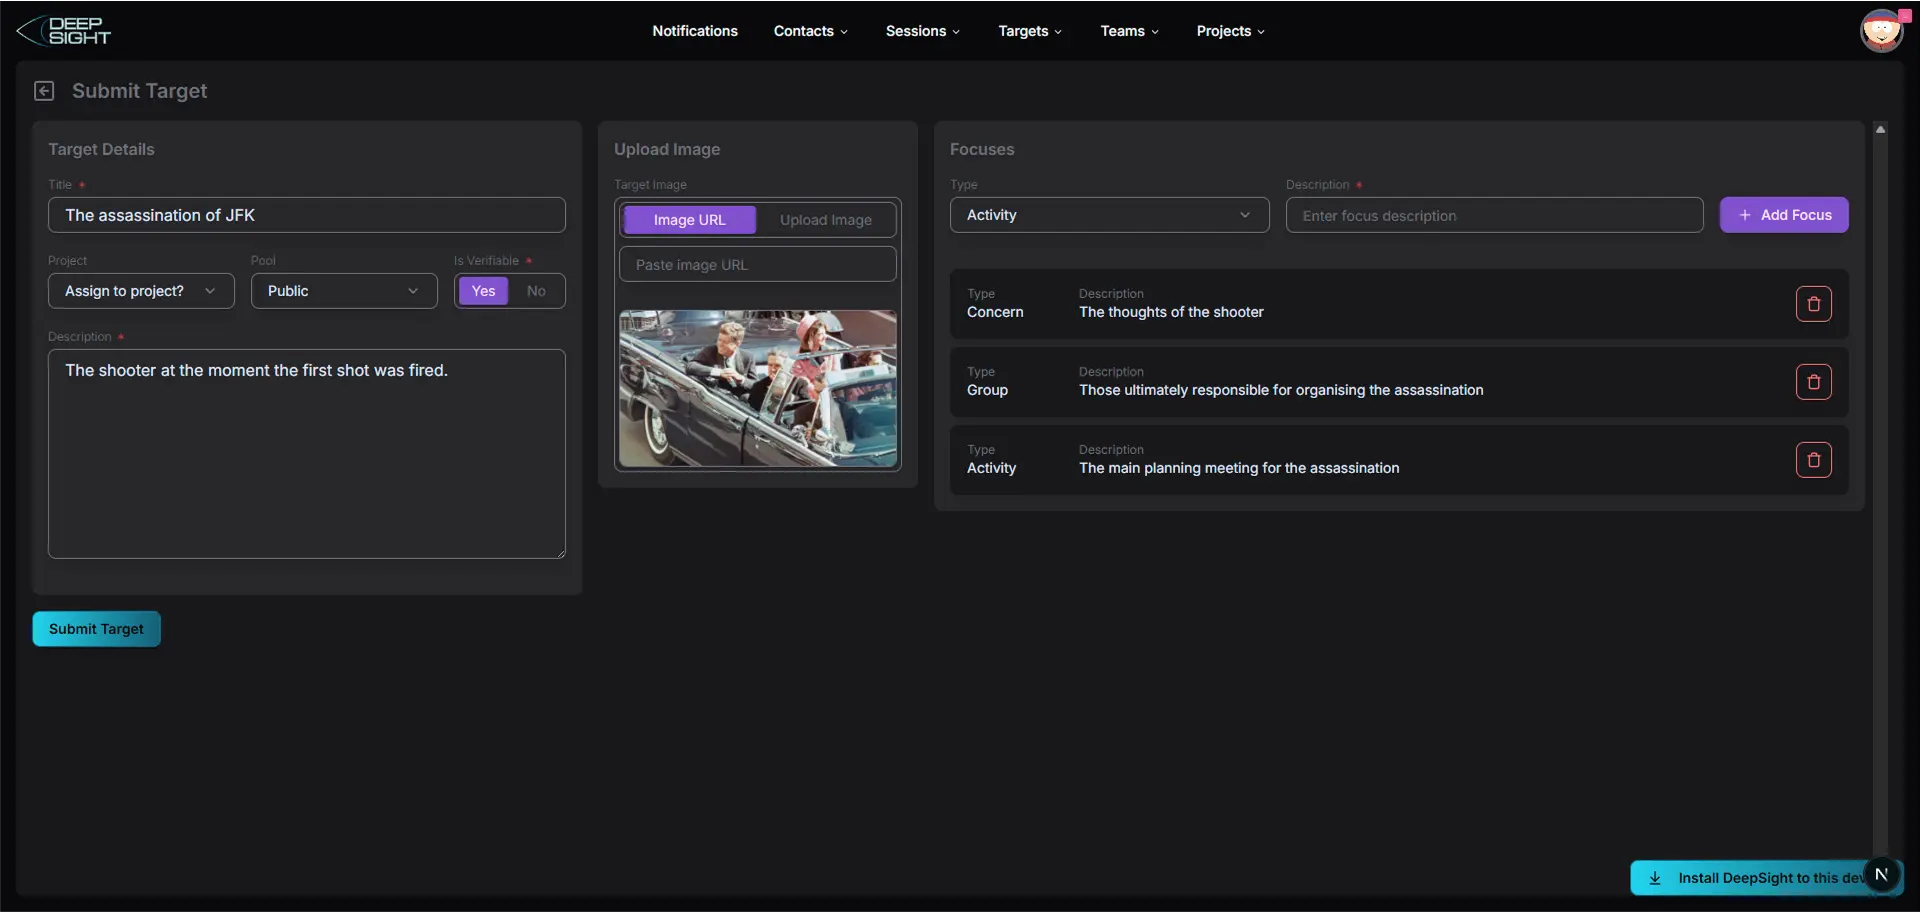Viewport: 1921px width, 912px height.
Task: Open the focus Type dropdown showing Activity
Action: (1109, 215)
